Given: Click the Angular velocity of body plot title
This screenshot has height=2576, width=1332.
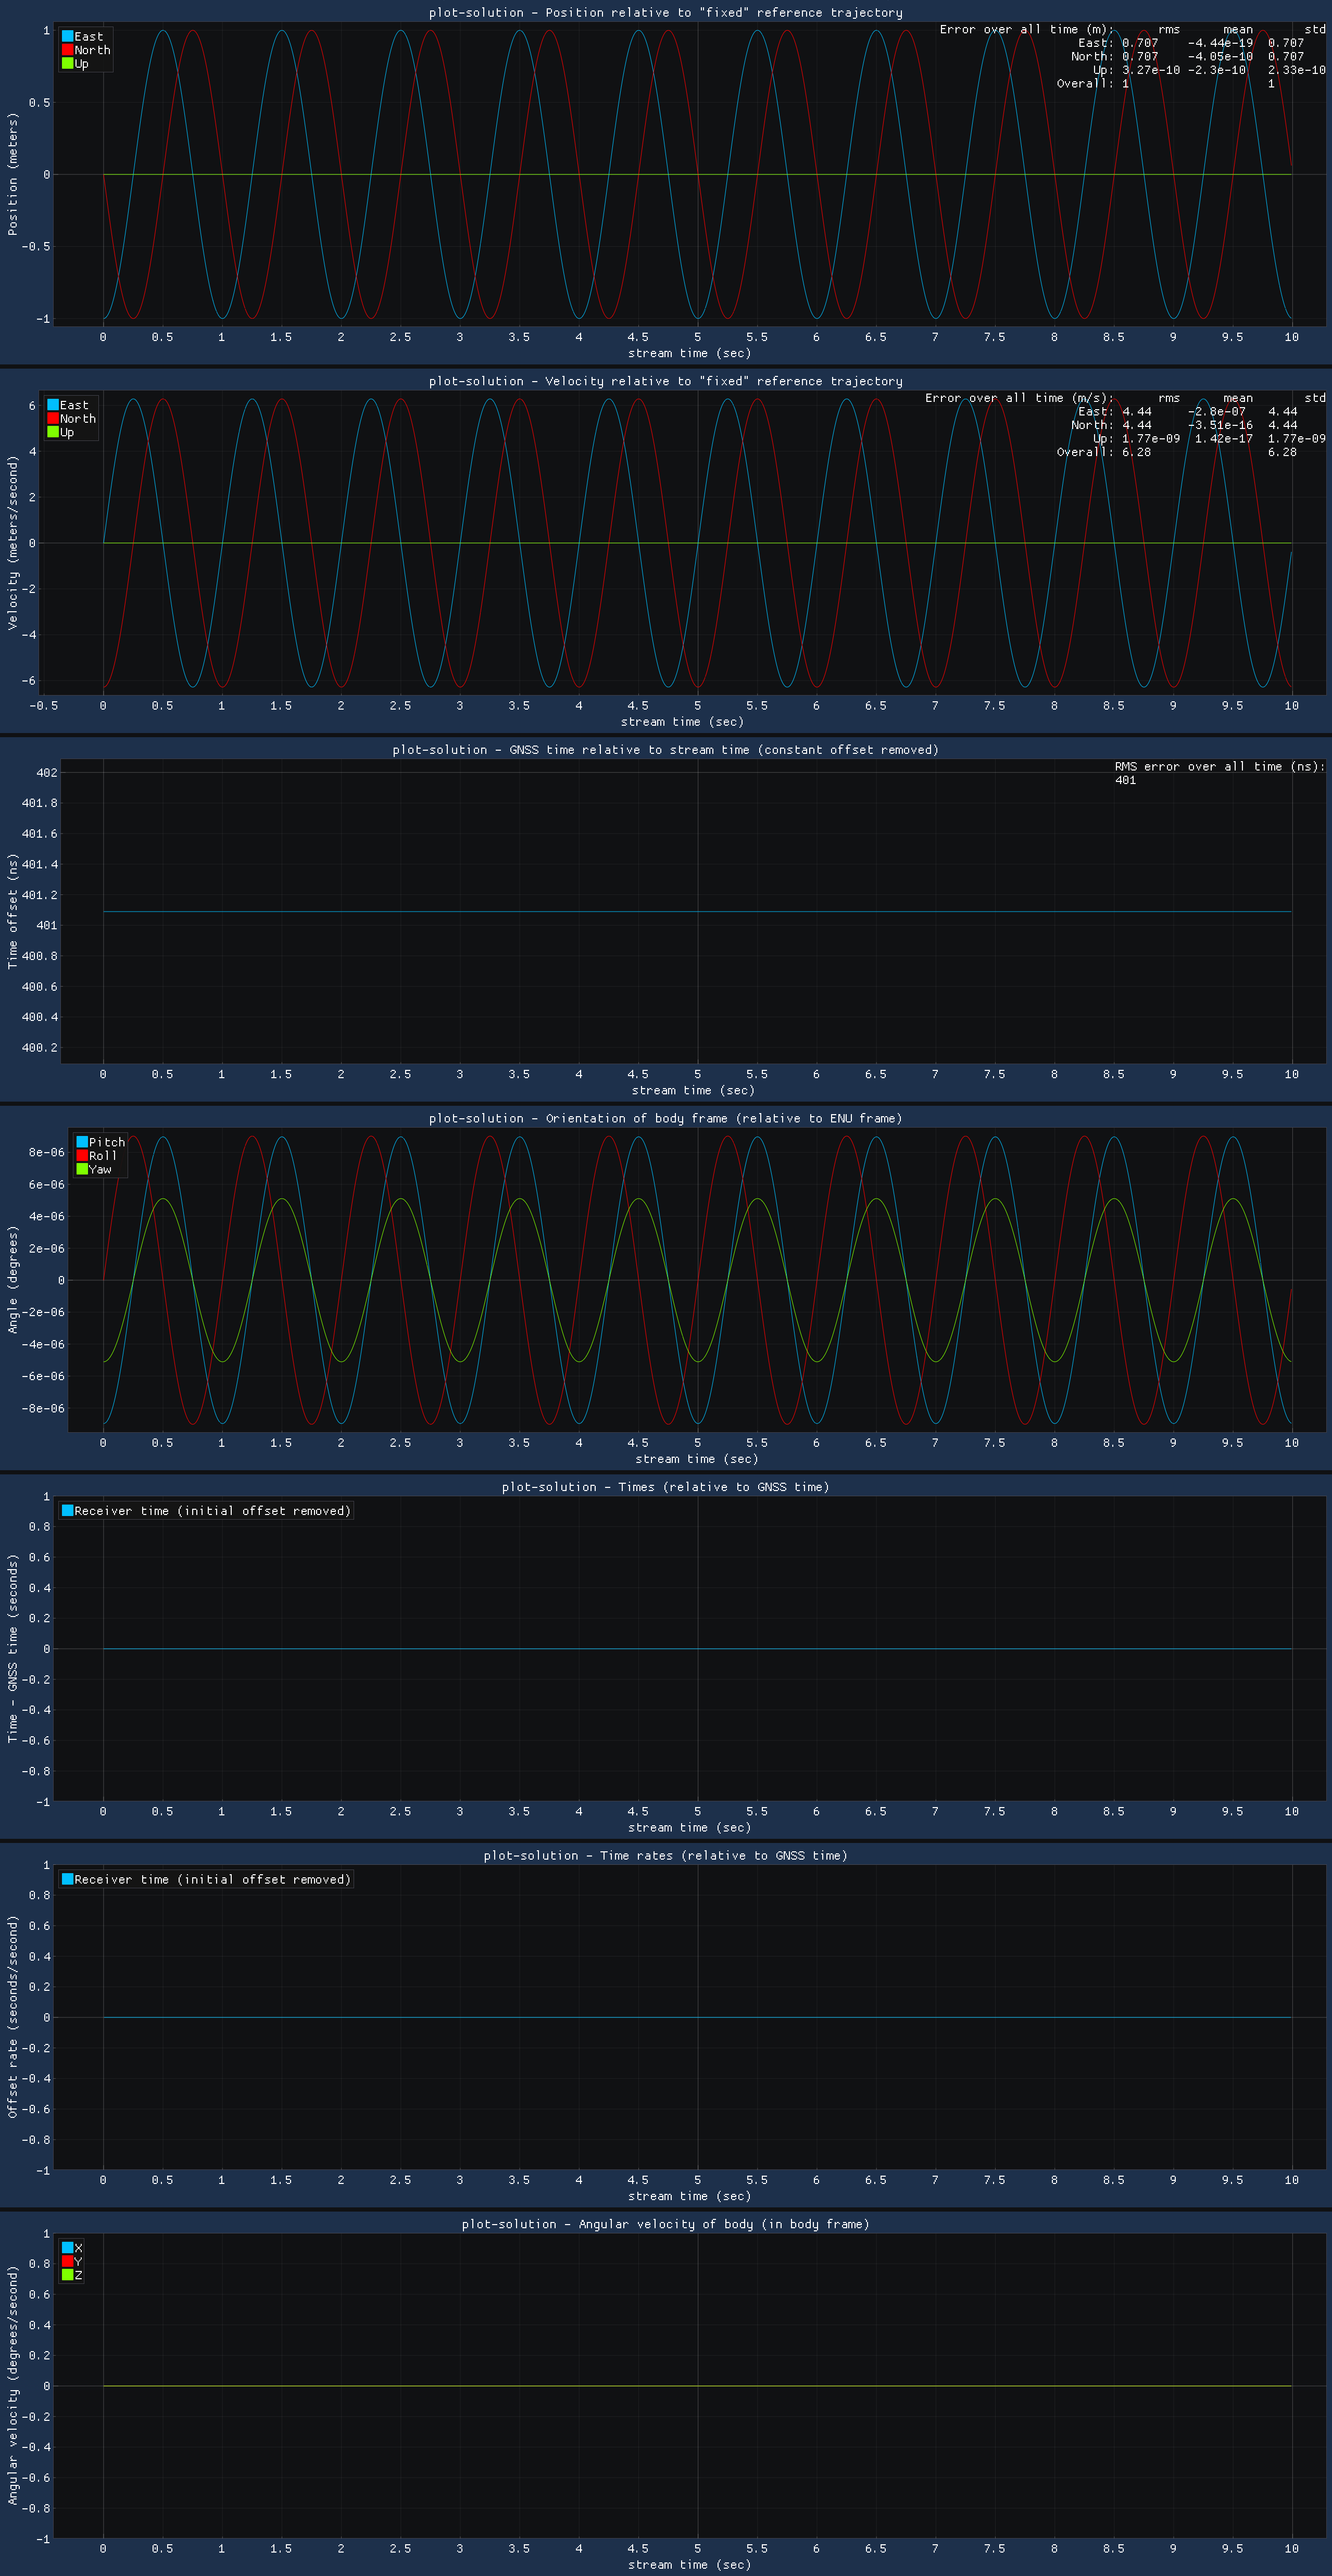Looking at the screenshot, I should click(666, 2224).
